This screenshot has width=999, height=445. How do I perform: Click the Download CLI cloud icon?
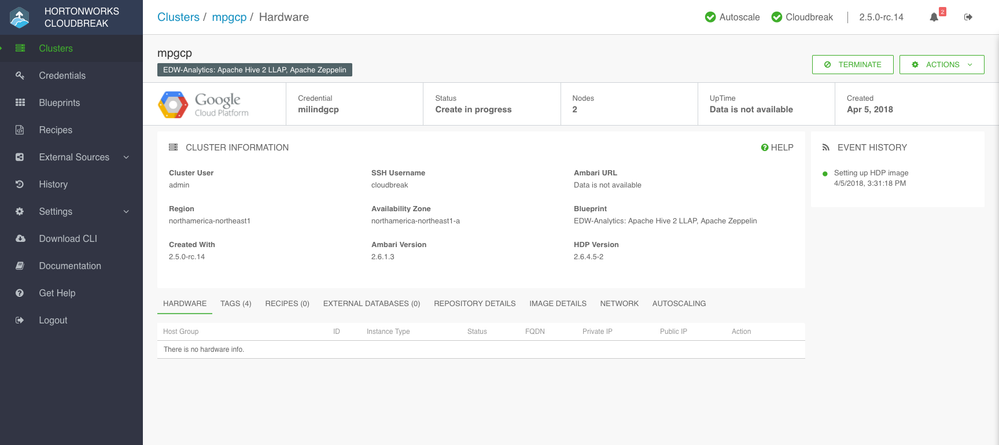point(20,239)
